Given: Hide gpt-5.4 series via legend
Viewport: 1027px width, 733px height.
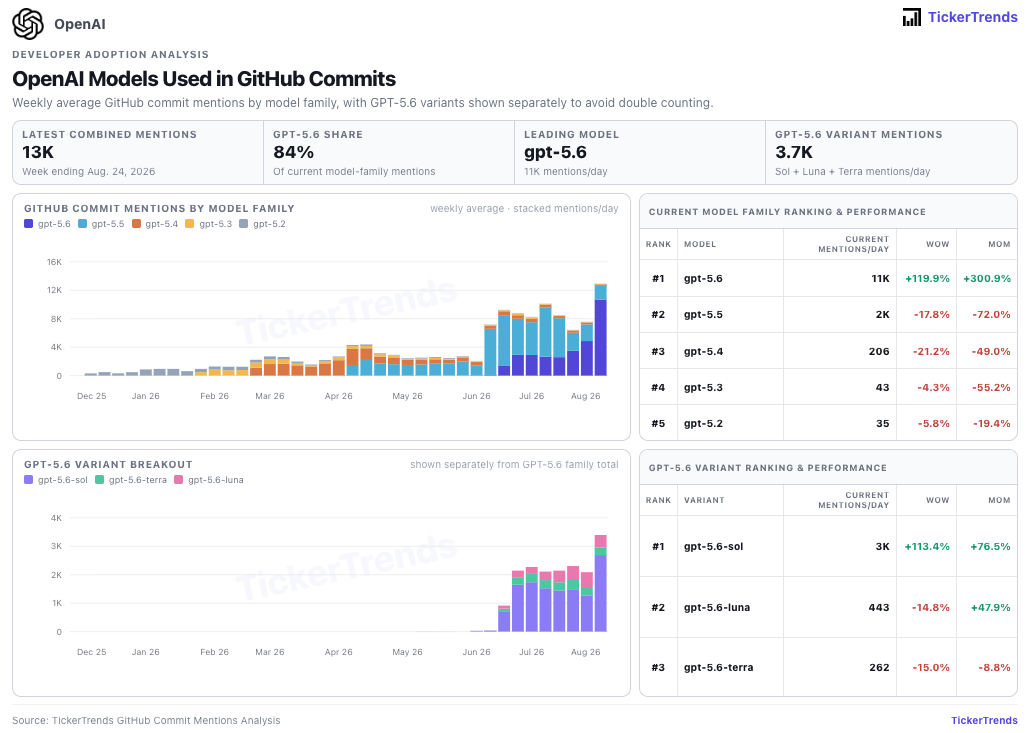Looking at the screenshot, I should [155, 224].
